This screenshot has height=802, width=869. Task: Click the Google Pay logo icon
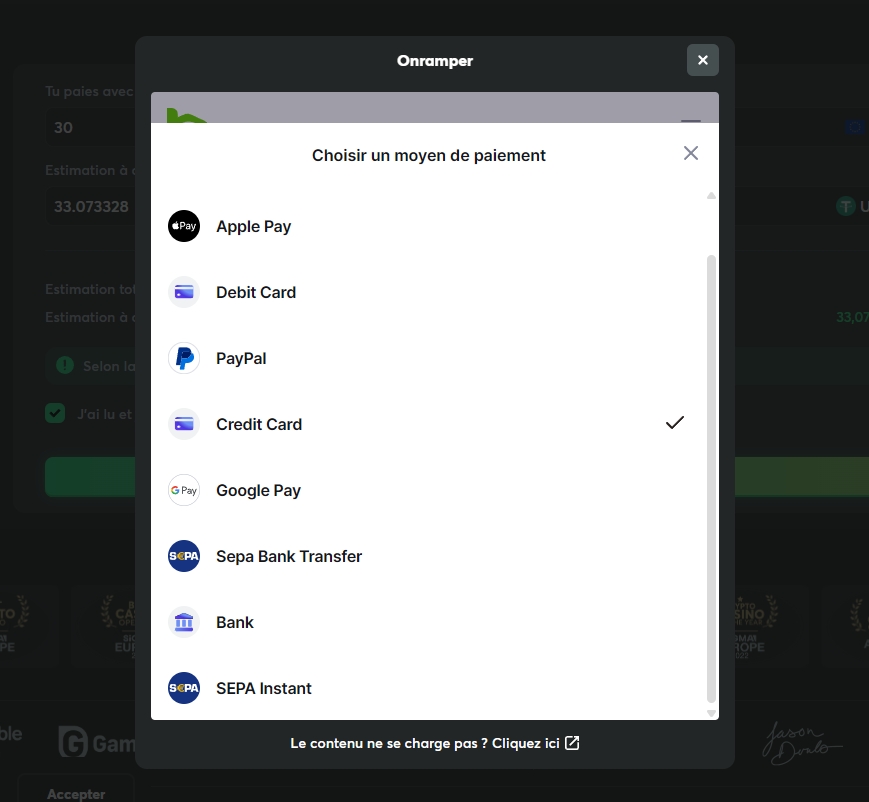[184, 490]
